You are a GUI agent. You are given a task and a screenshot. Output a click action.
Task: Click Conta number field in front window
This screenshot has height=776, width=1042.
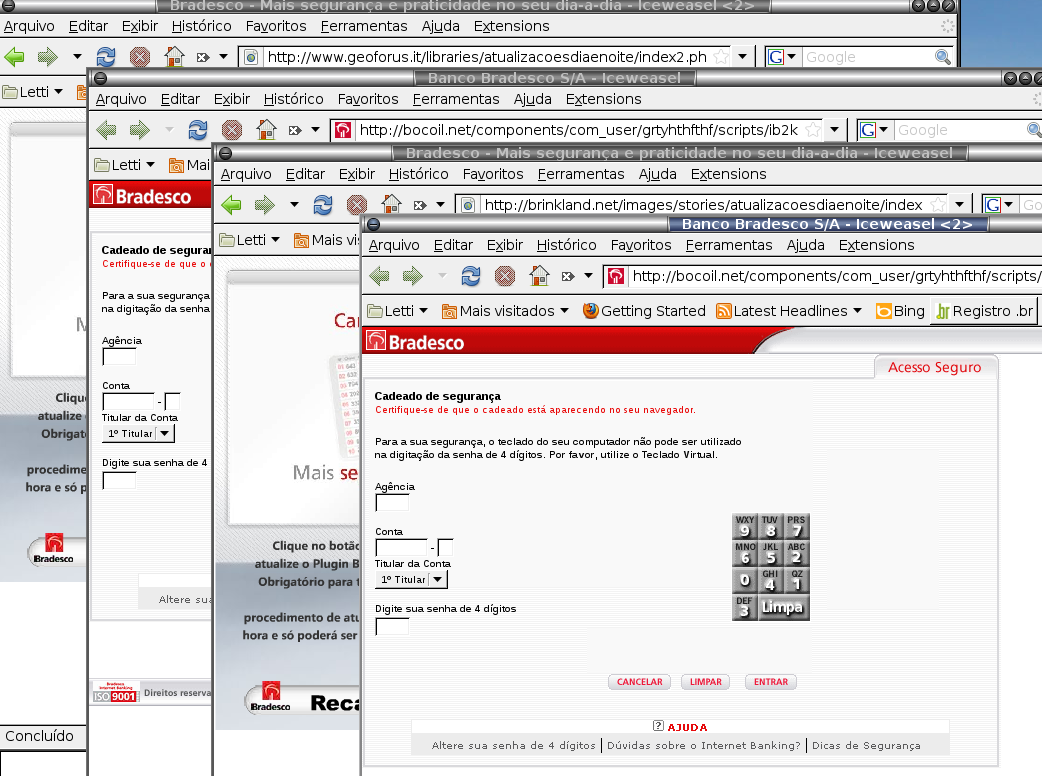[x=402, y=548]
